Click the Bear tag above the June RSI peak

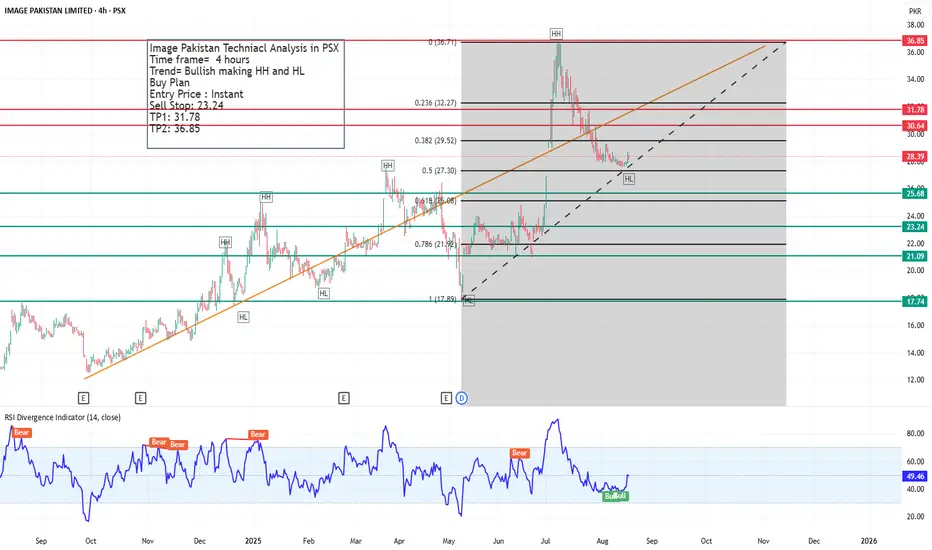tap(519, 453)
